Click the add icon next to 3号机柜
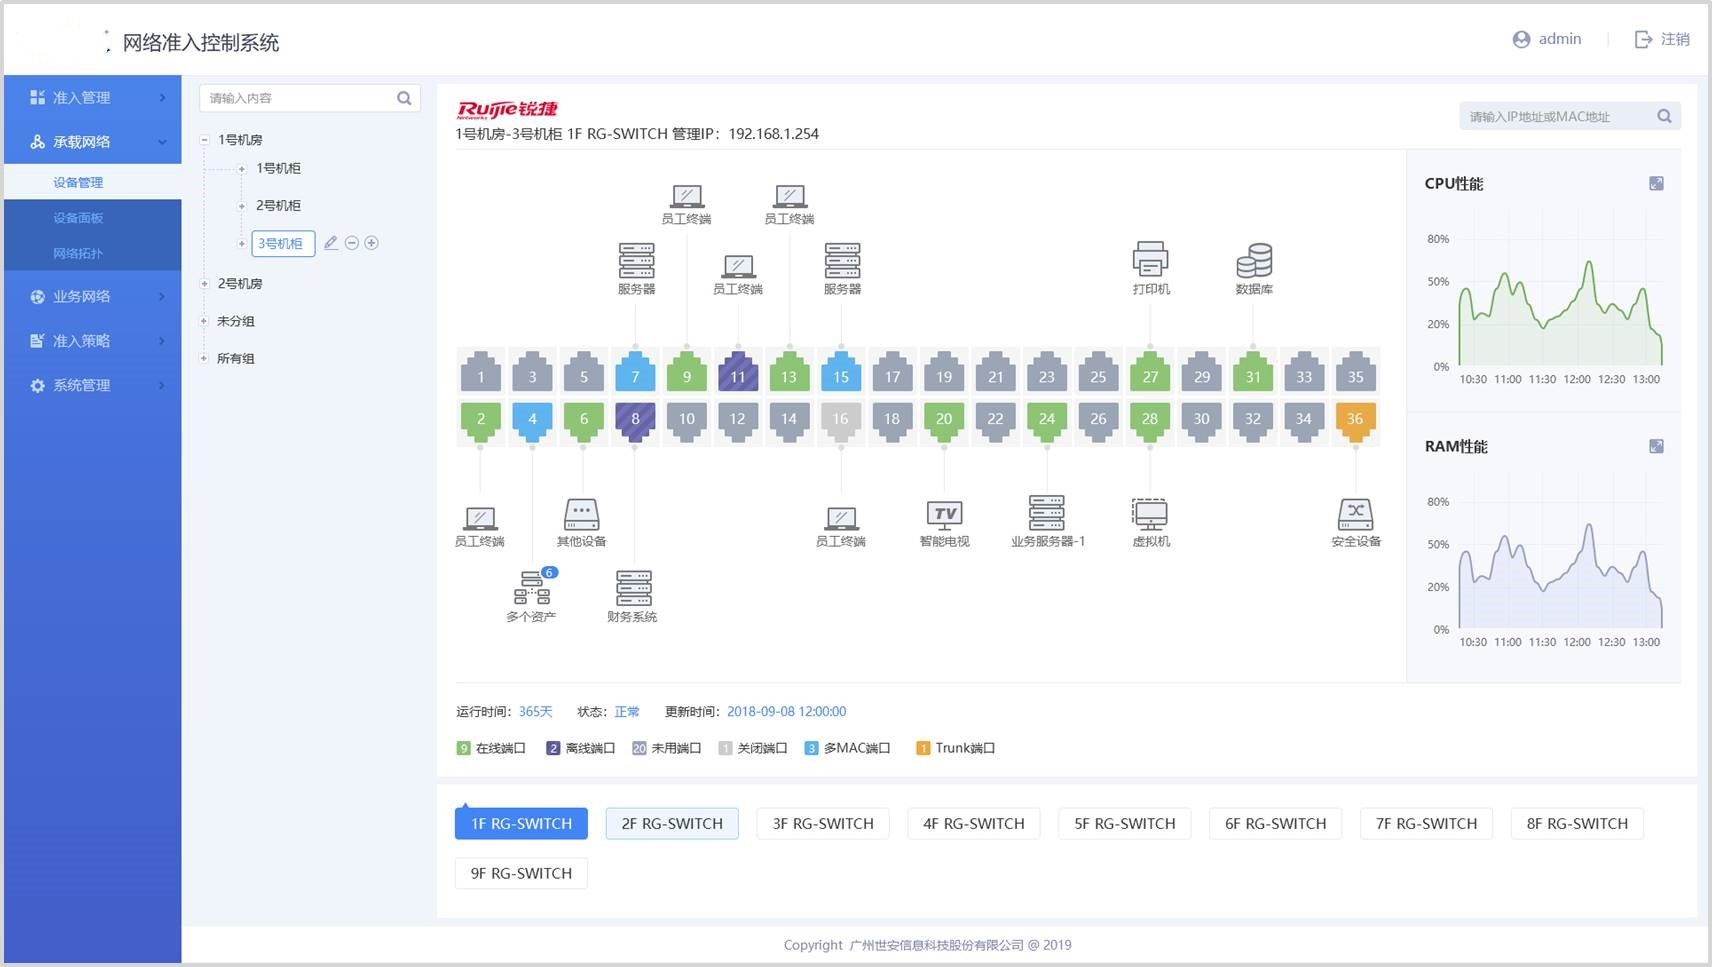1712x967 pixels. (x=372, y=243)
